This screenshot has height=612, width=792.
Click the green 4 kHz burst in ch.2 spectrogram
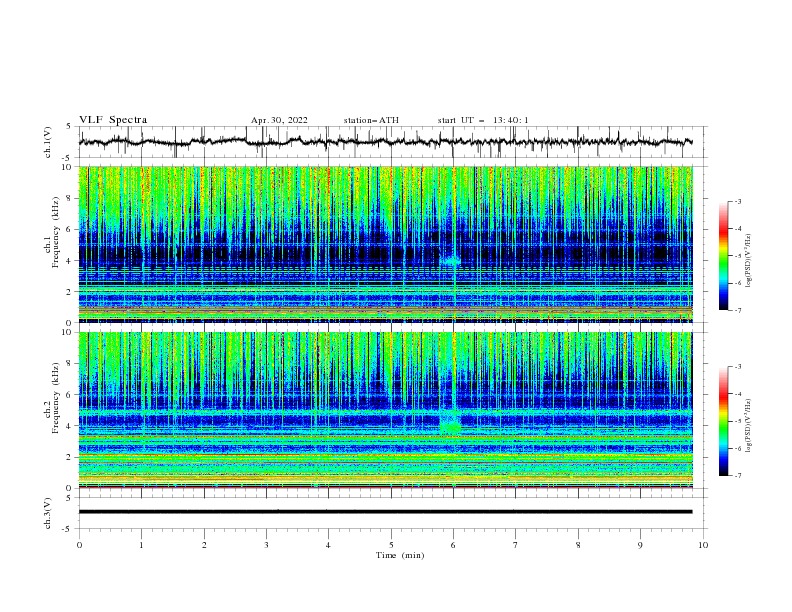[450, 428]
